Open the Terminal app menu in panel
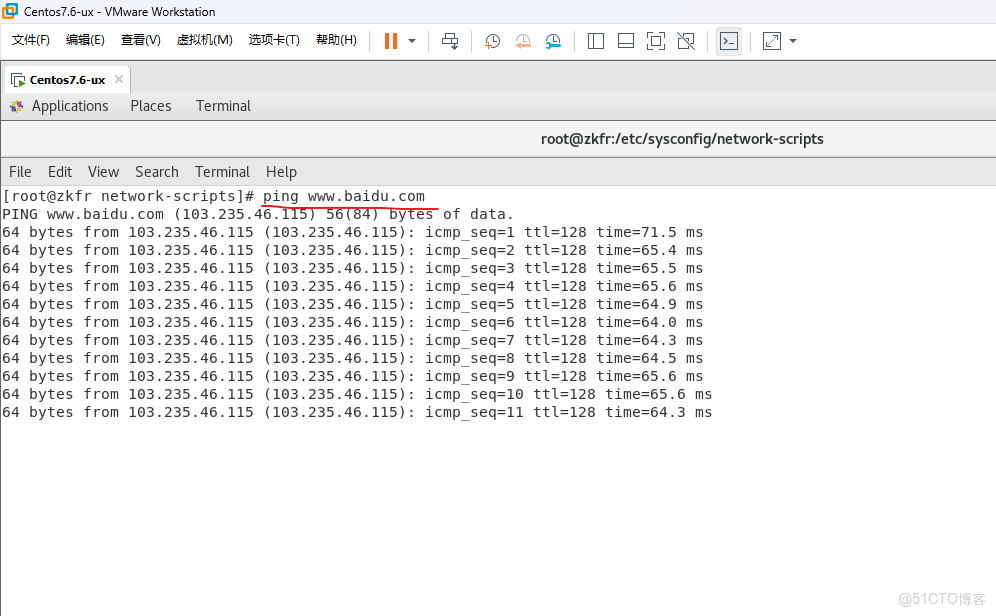 point(223,106)
